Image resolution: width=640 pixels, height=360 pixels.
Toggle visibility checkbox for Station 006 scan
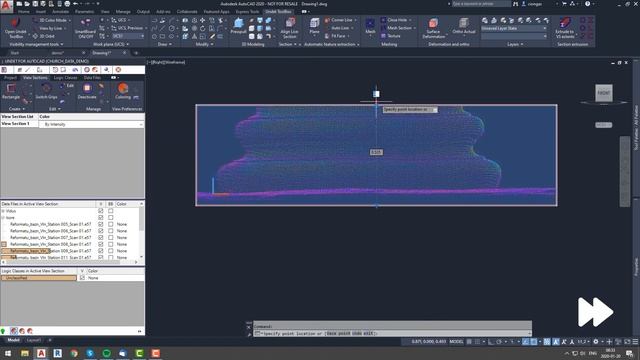pyautogui.click(x=101, y=231)
